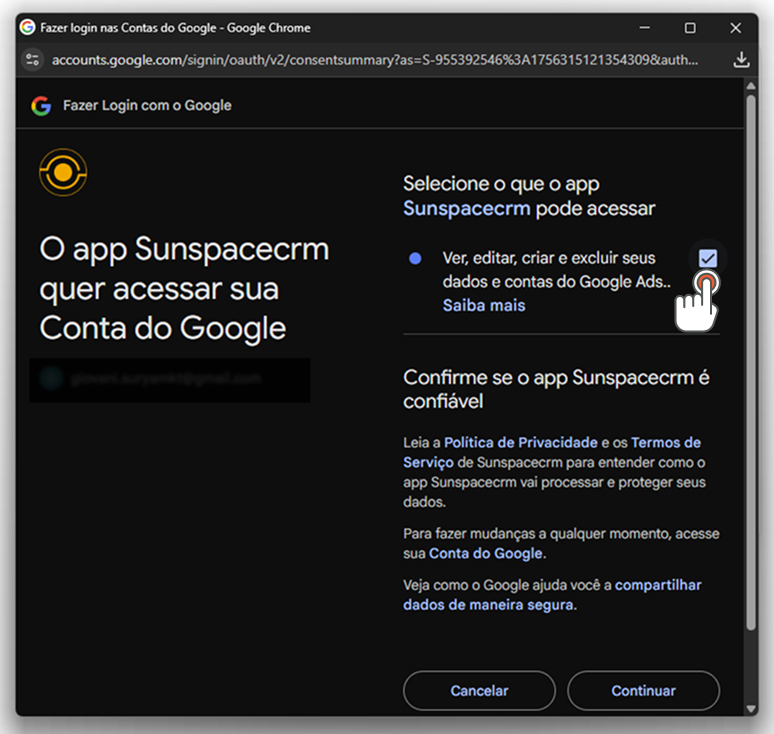Click the Google favicon in the window title bar
This screenshot has height=734, width=774.
point(27,28)
